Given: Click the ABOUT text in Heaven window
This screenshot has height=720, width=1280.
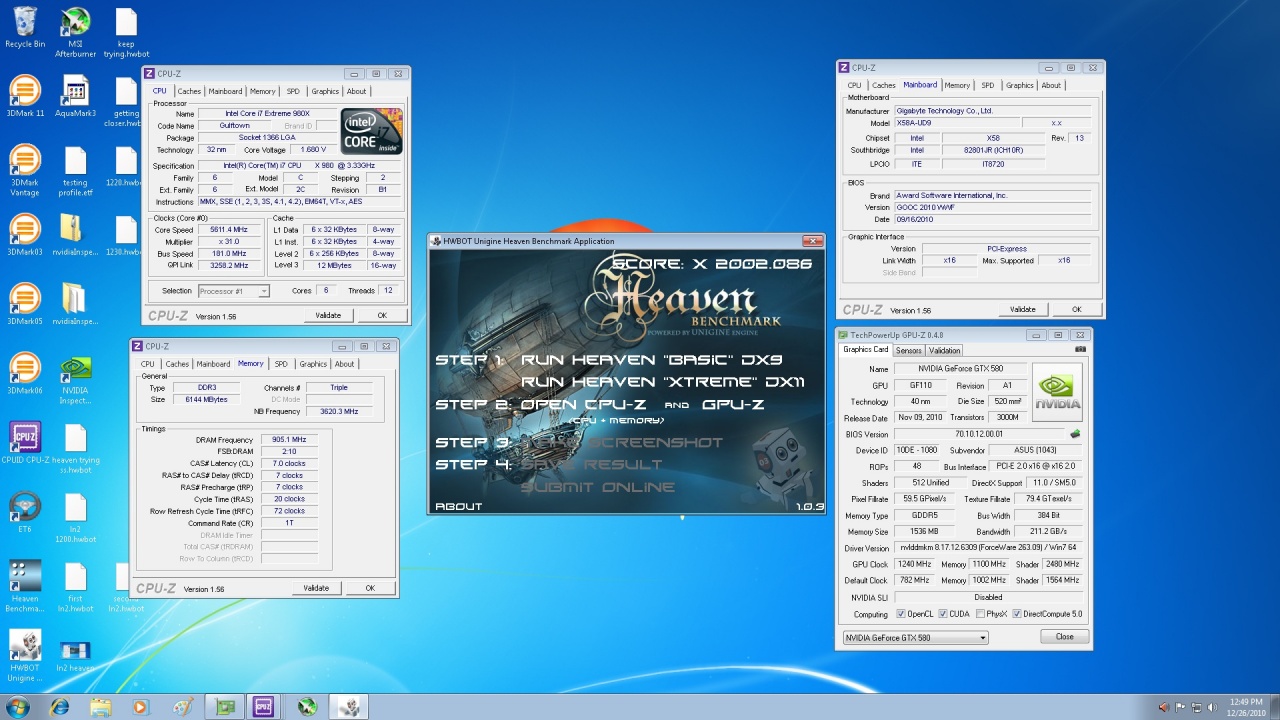Looking at the screenshot, I should 459,506.
